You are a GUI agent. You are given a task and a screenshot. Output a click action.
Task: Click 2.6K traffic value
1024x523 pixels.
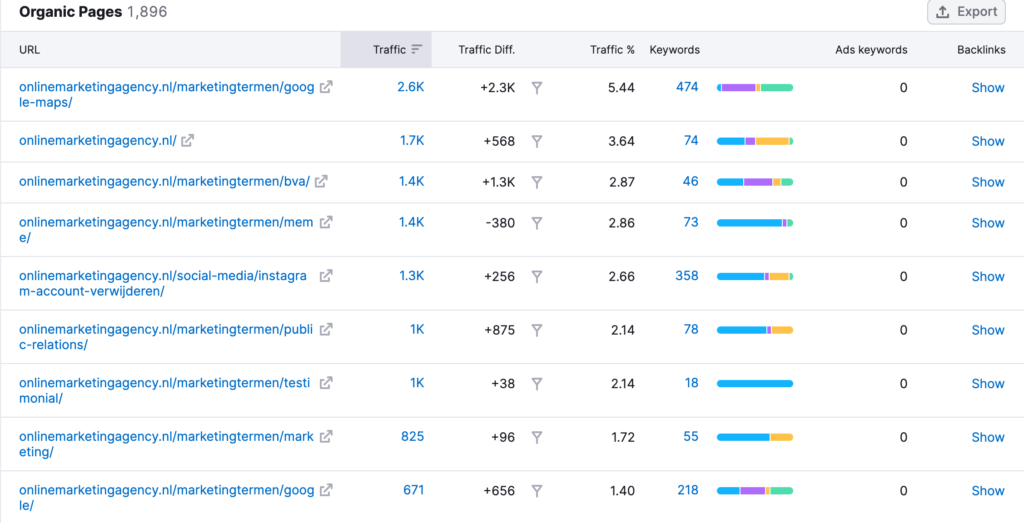(x=411, y=87)
